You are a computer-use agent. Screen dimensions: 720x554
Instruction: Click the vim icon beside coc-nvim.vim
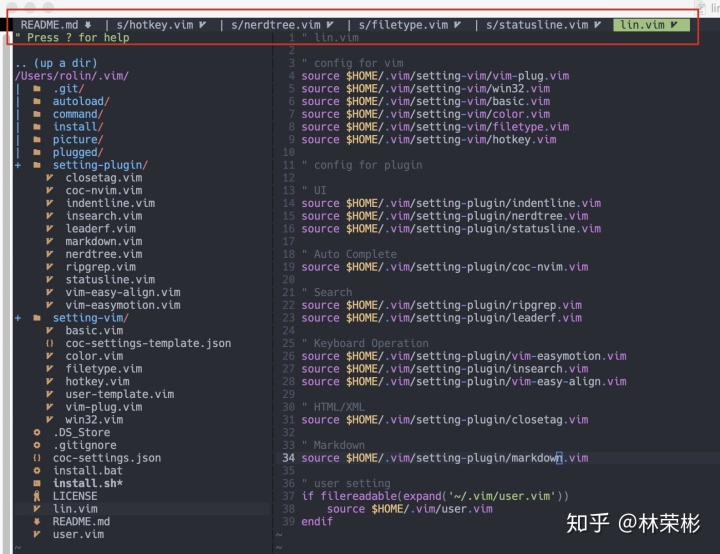tap(50, 190)
